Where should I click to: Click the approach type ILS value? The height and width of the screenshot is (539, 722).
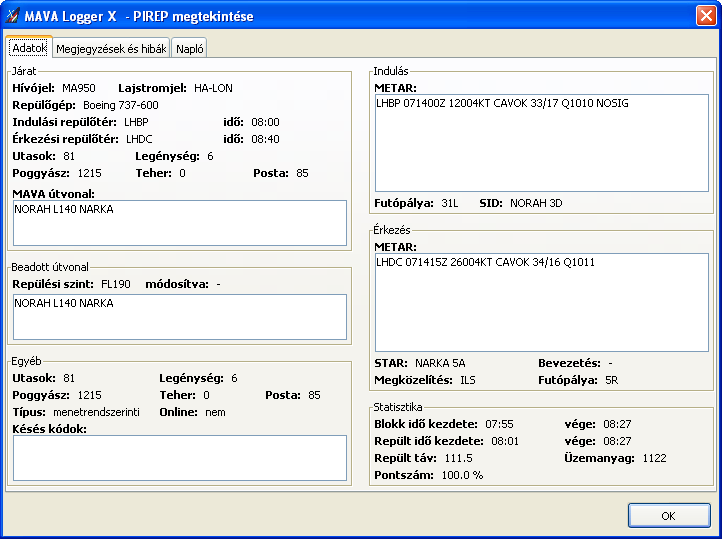(468, 380)
